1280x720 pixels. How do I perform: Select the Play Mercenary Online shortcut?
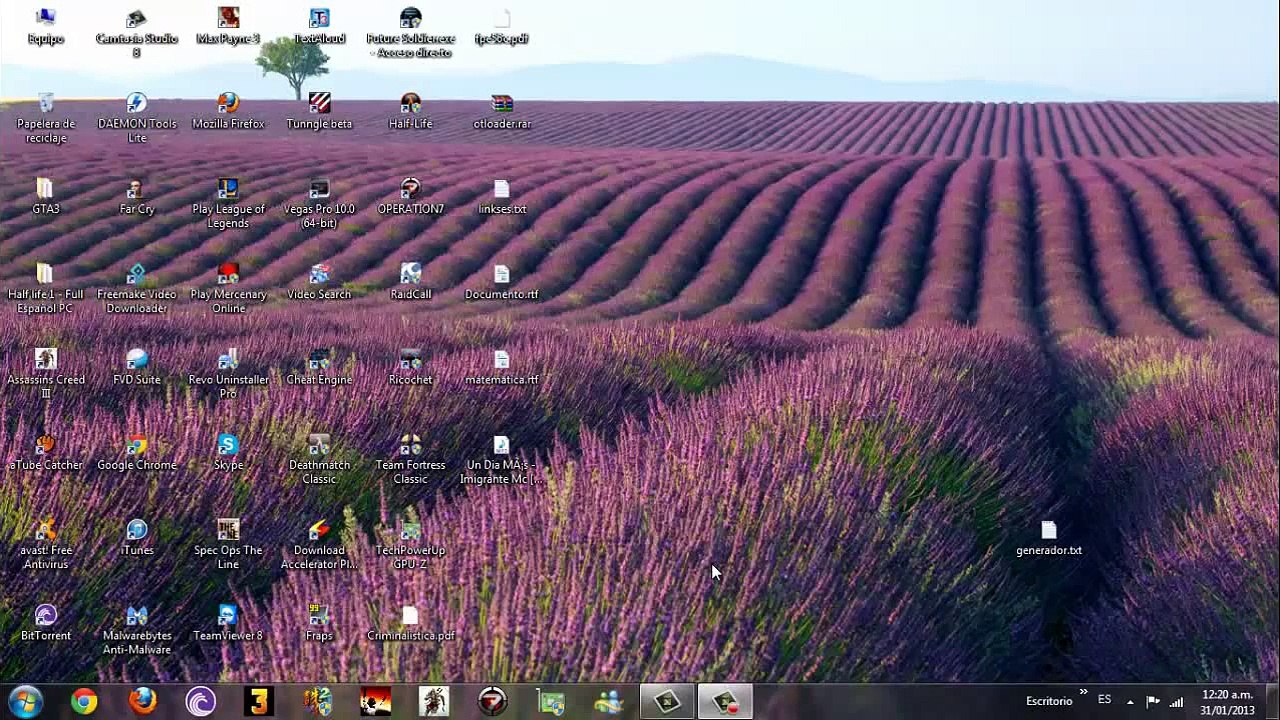[x=228, y=288]
